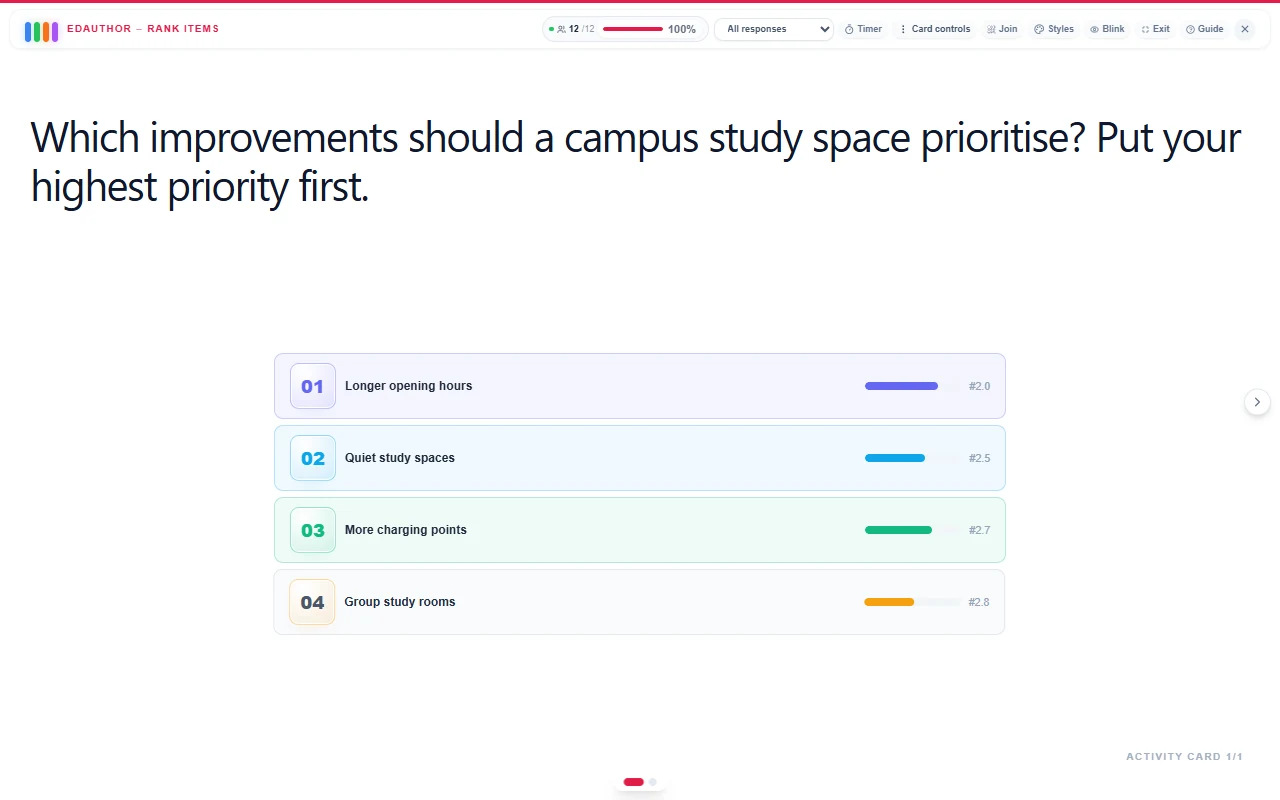Screen dimensions: 1280x800
Task: Close the top toolbar with X
Action: (1245, 29)
